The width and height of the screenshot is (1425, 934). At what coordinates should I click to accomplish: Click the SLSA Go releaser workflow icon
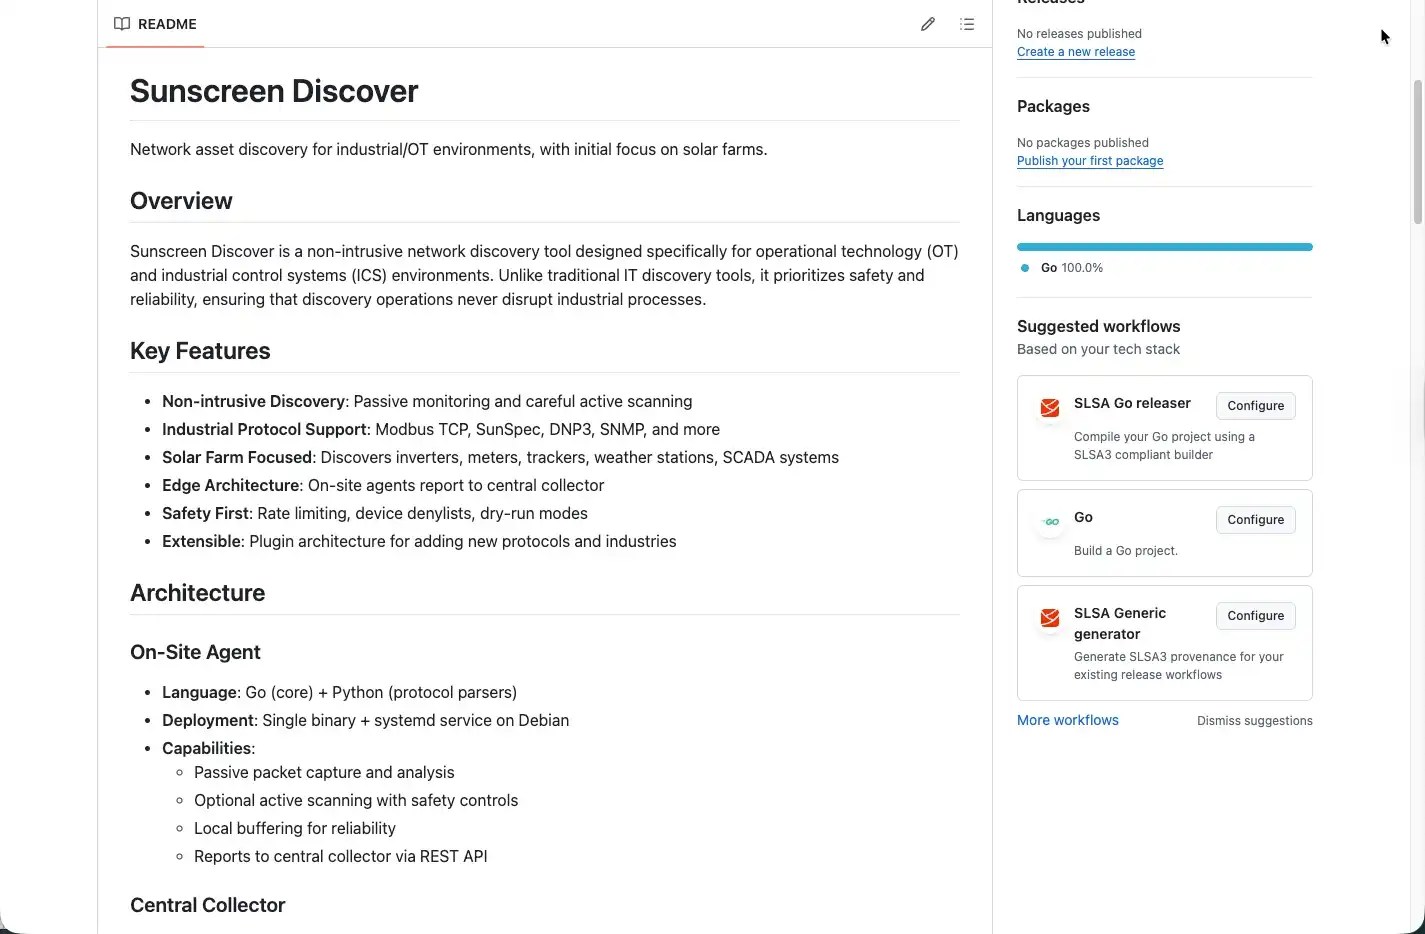(x=1049, y=407)
